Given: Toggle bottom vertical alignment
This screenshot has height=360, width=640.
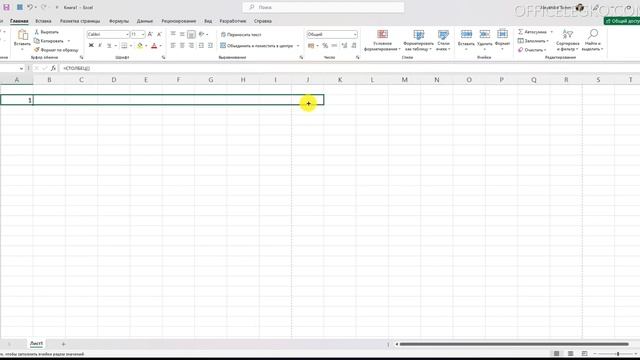Looking at the screenshot, I should 191,34.
